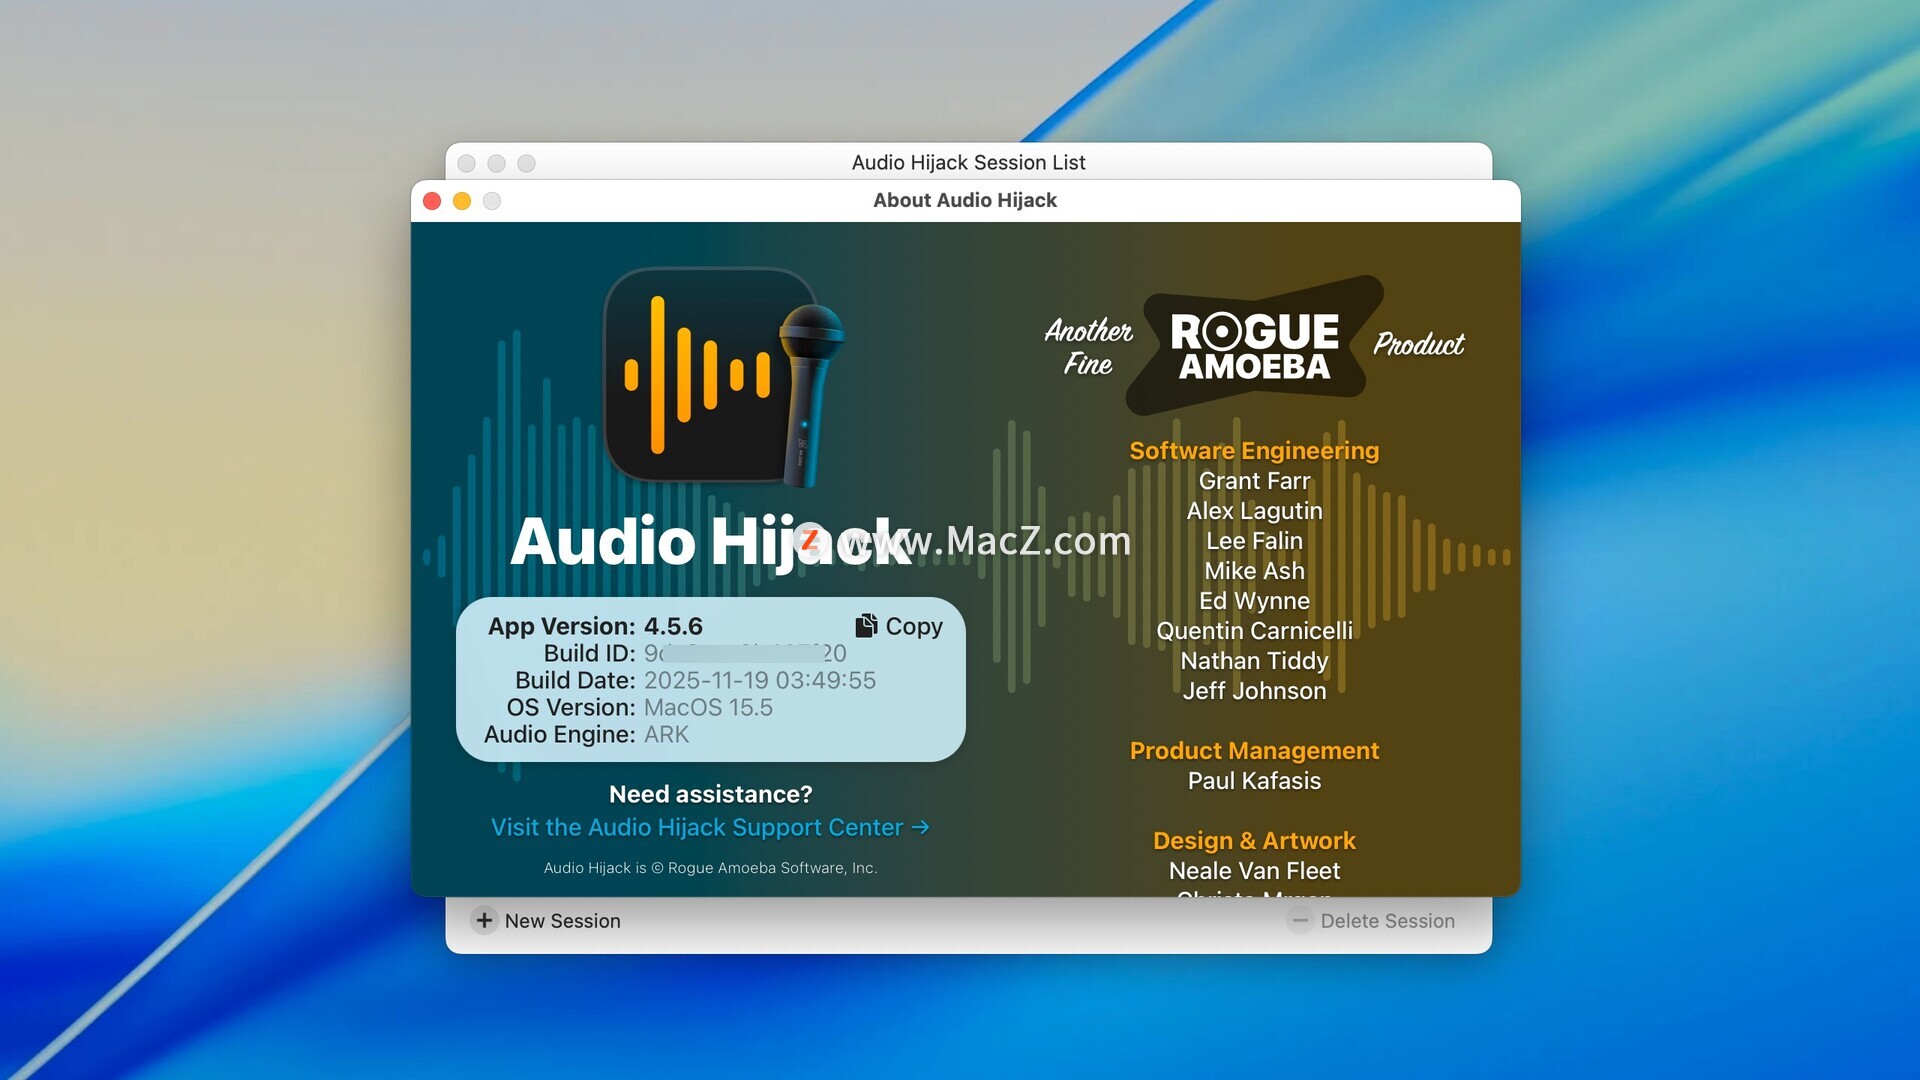1920x1080 pixels.
Task: Minimize the About Audio Hijack window
Action: coord(462,201)
